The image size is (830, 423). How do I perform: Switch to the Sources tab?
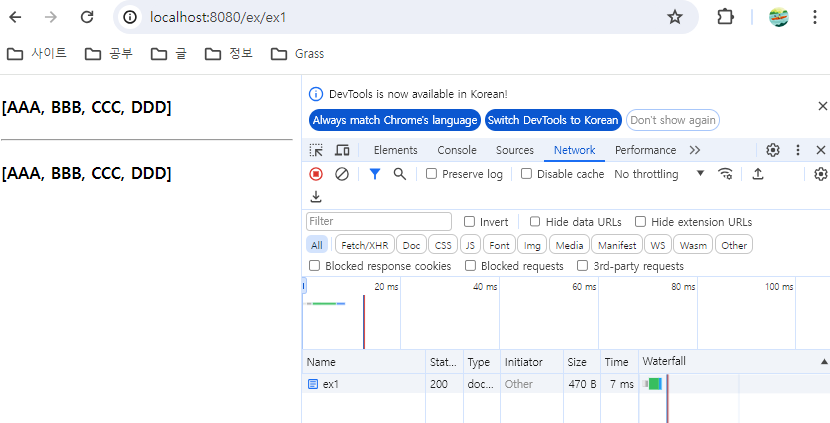coord(515,150)
